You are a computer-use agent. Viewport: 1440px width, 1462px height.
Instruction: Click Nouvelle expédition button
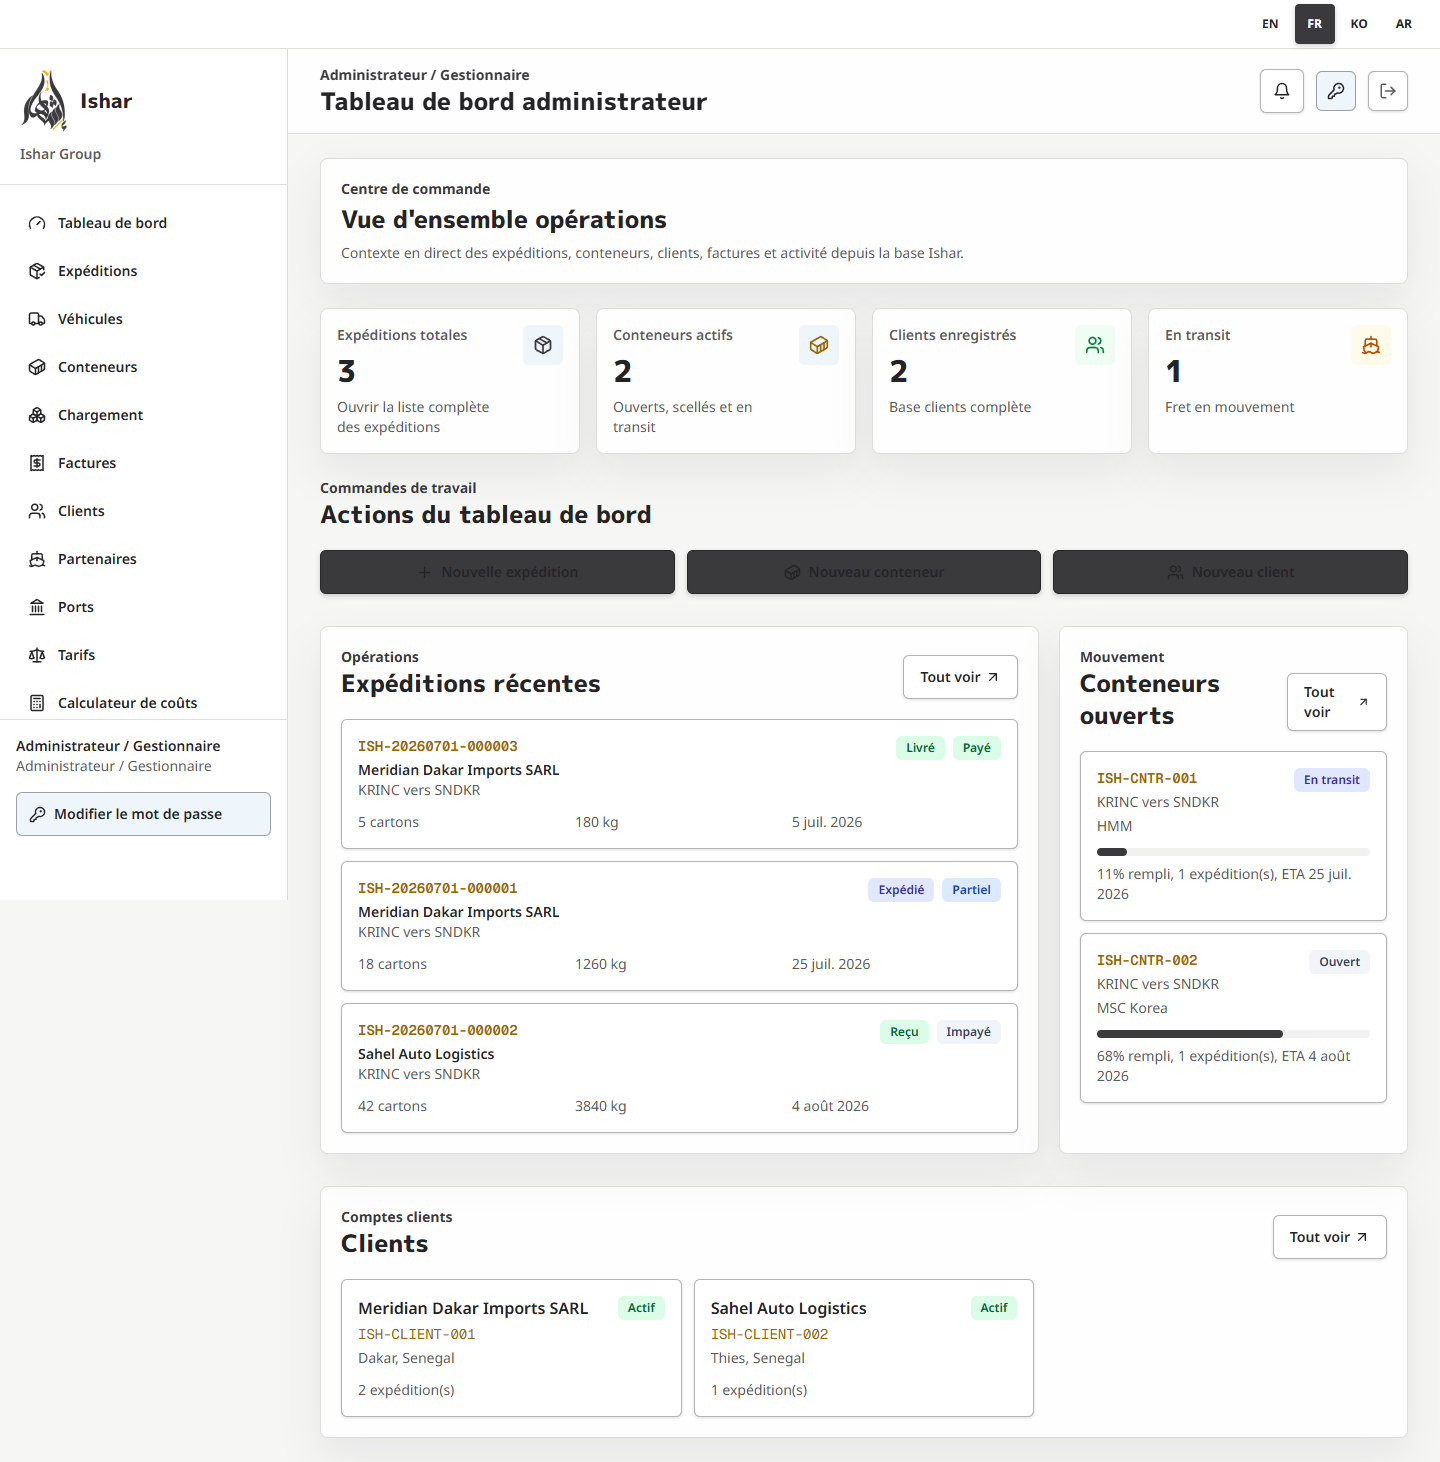coord(497,572)
